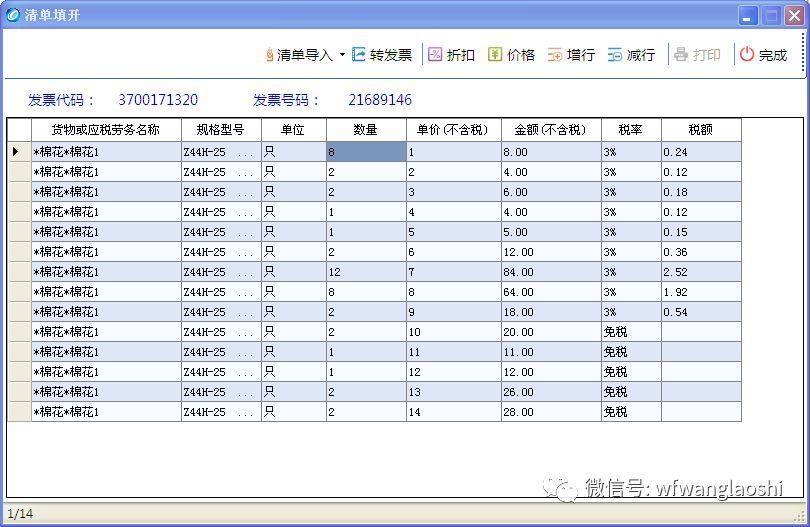Click the 税额 column header

tap(701, 130)
